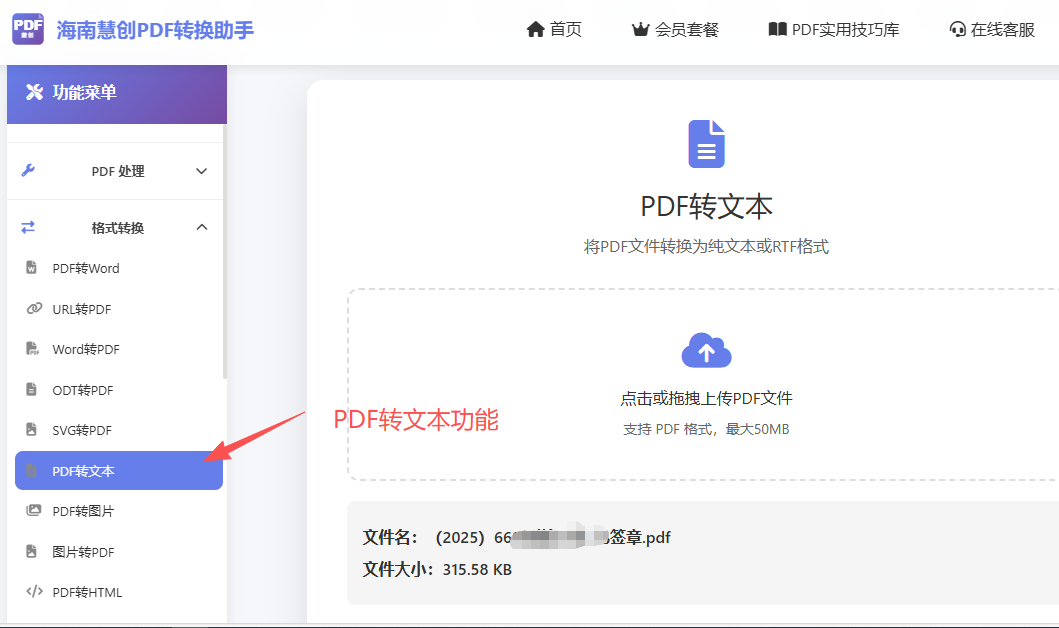This screenshot has height=628, width=1059.
Task: Click the PDF 处理 section label
Action: (x=118, y=172)
